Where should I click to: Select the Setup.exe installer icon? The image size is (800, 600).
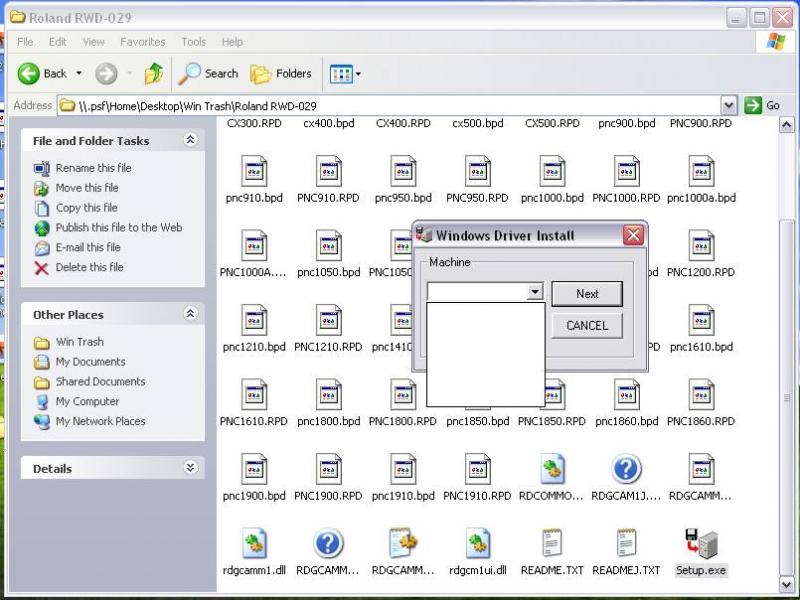point(701,544)
